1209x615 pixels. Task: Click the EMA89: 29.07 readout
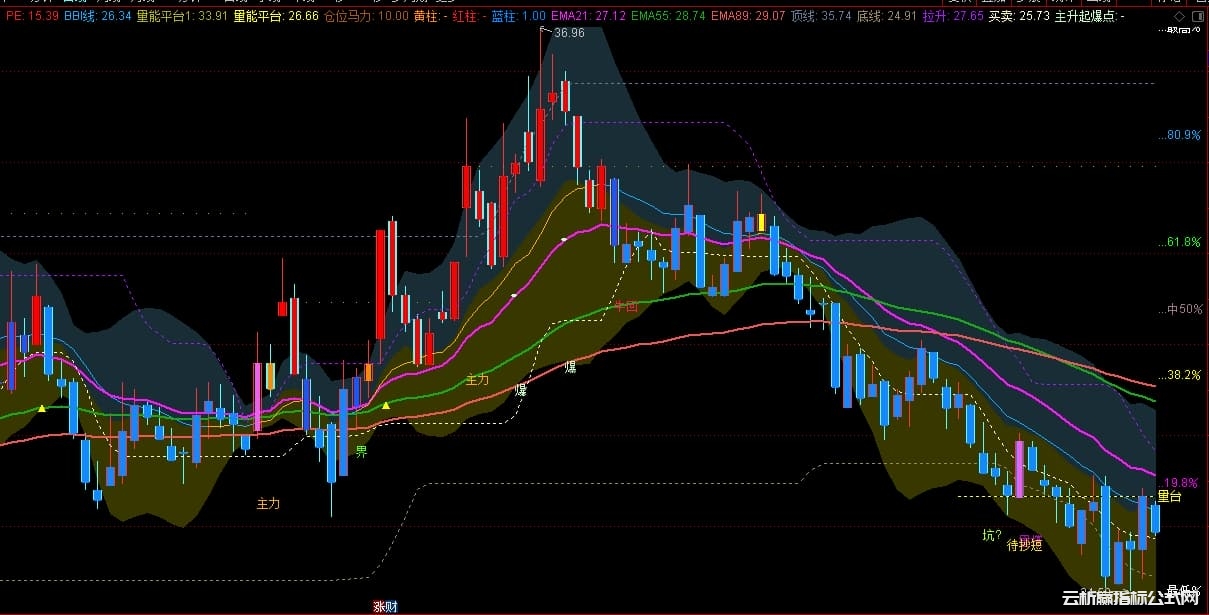pos(748,17)
